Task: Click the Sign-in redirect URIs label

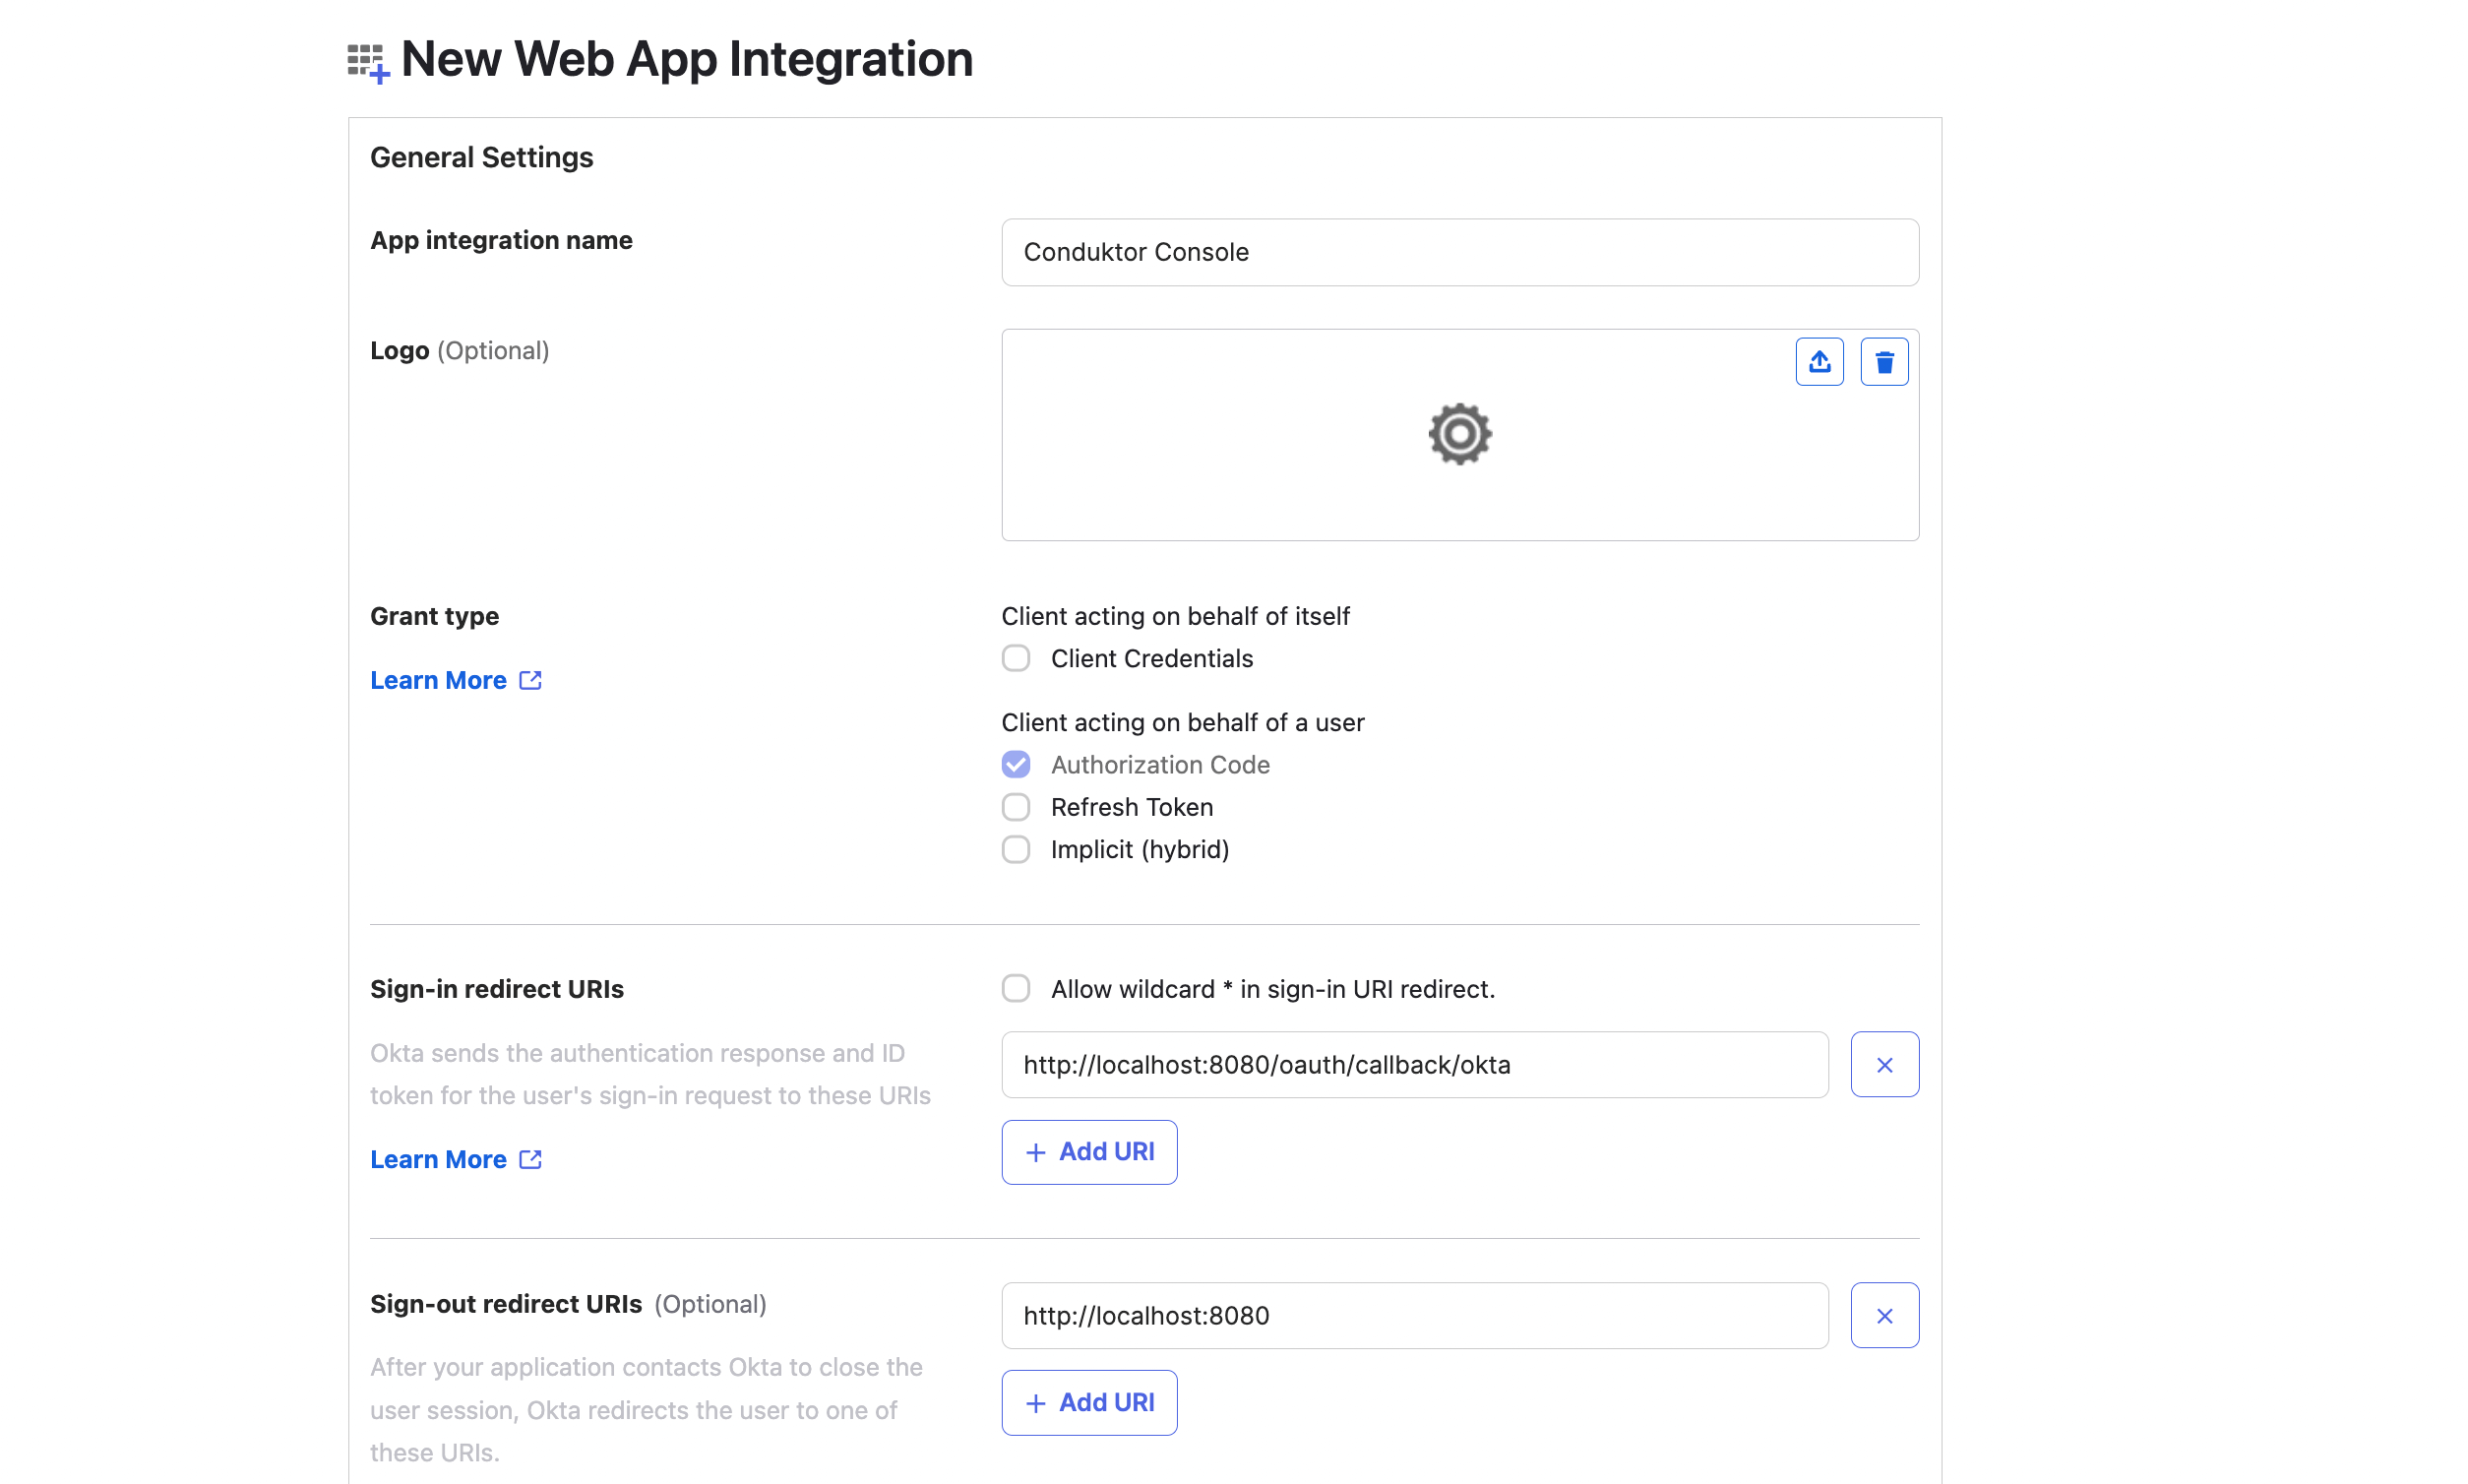Action: 497,990
